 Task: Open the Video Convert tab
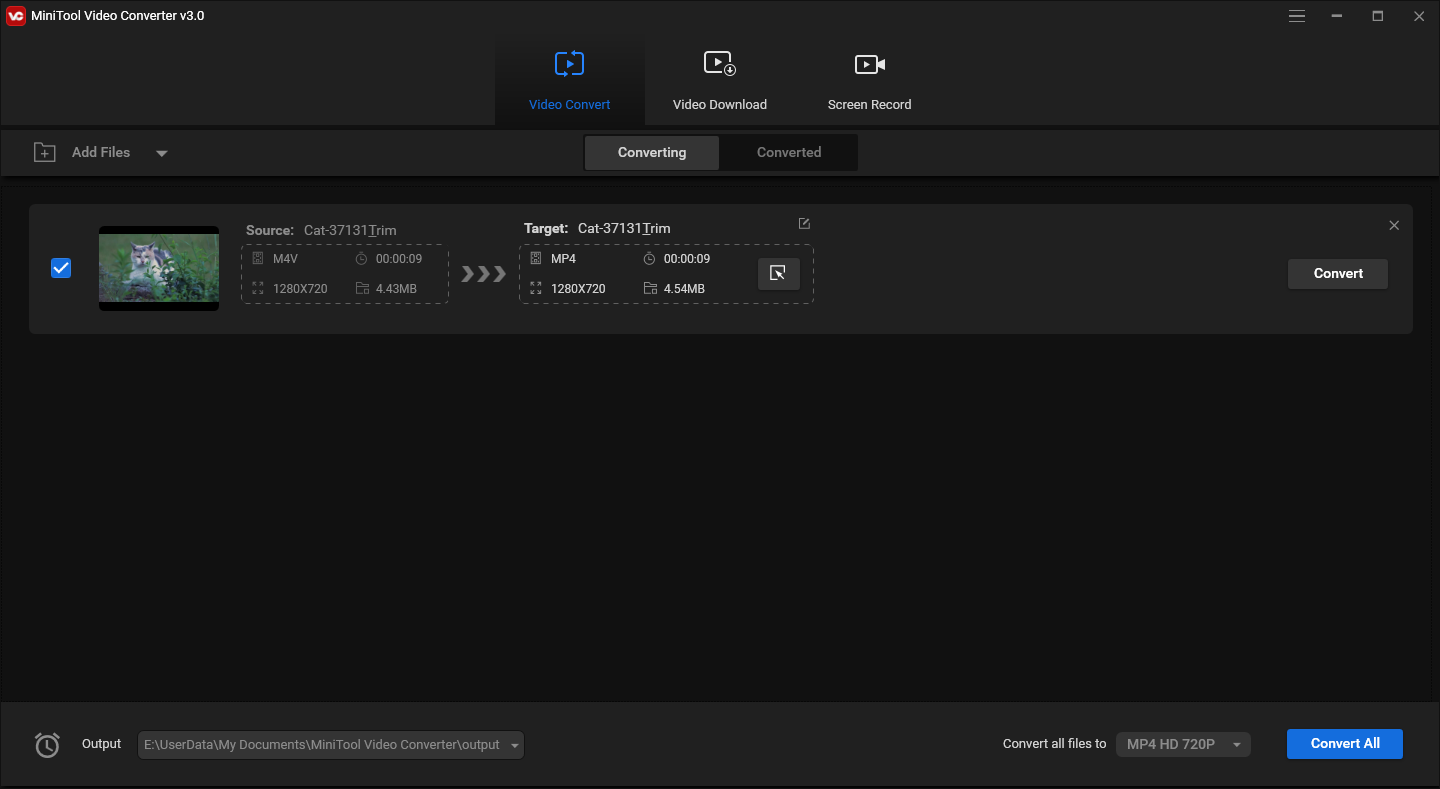[569, 81]
